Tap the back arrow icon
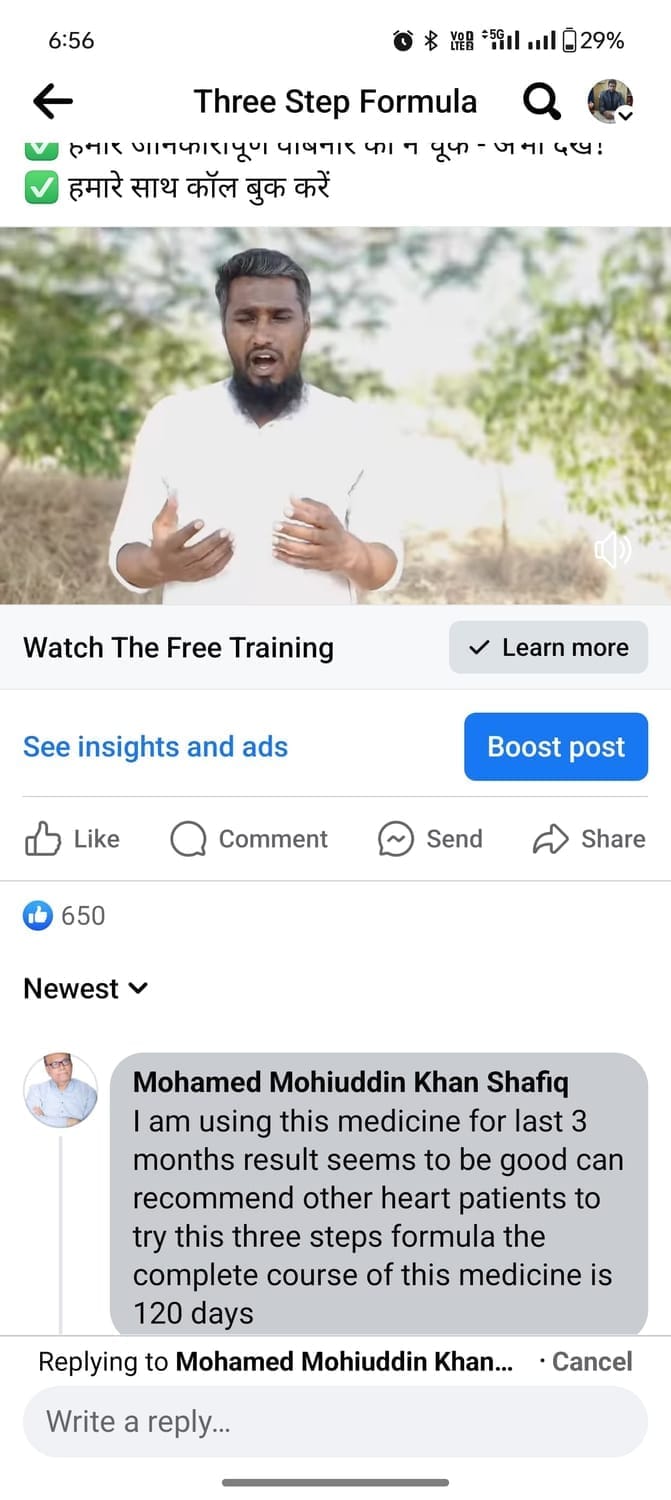 click(53, 100)
